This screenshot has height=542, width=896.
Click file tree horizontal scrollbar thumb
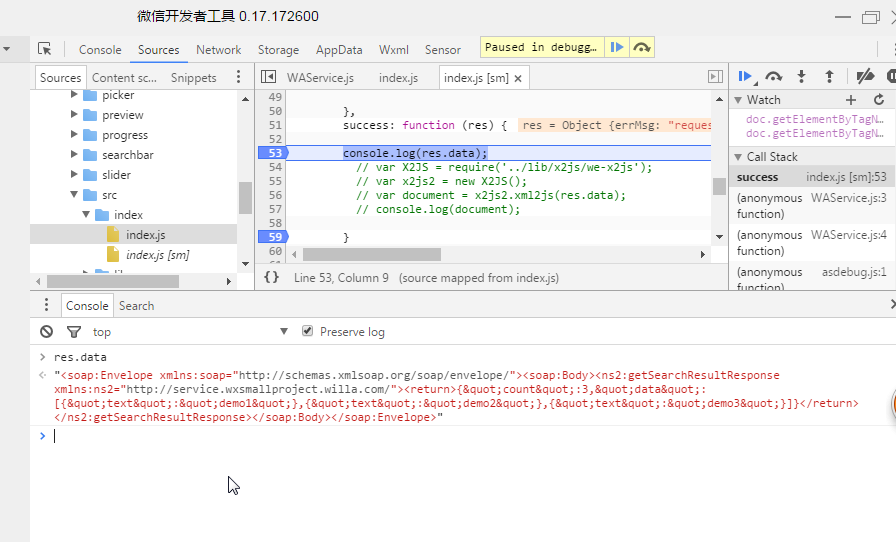[x=113, y=281]
